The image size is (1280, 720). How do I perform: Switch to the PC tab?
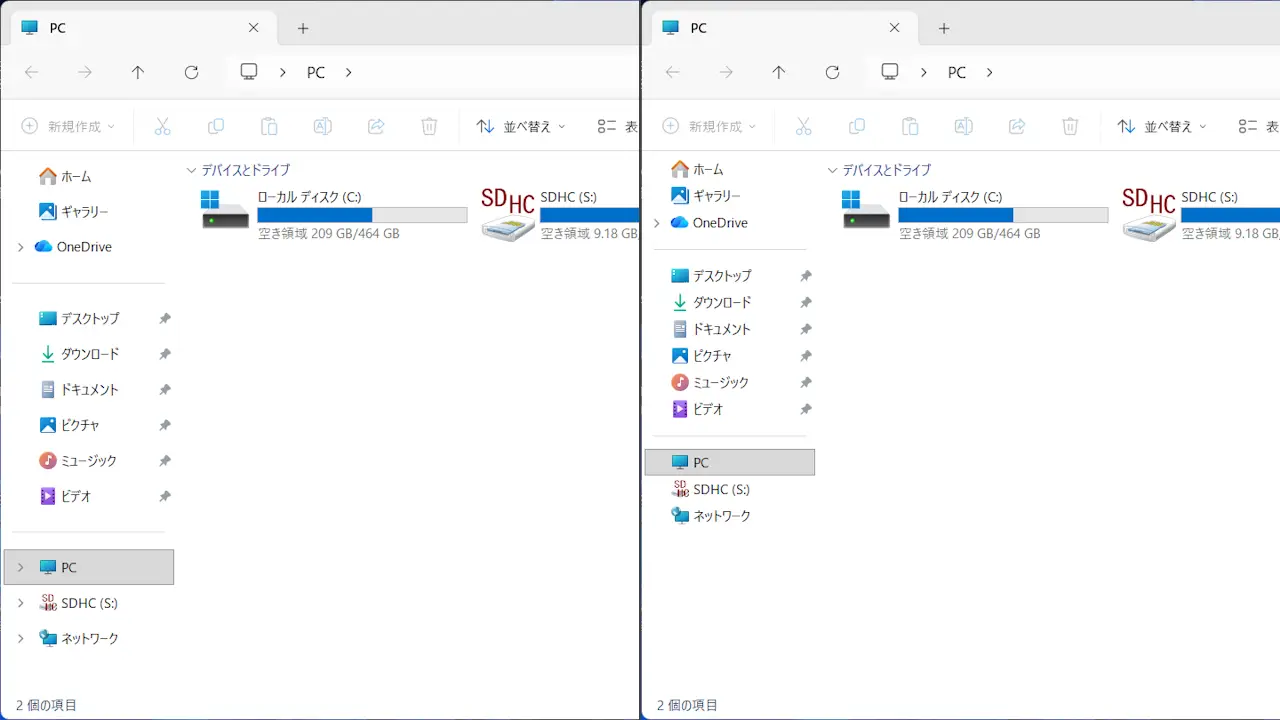tap(57, 27)
